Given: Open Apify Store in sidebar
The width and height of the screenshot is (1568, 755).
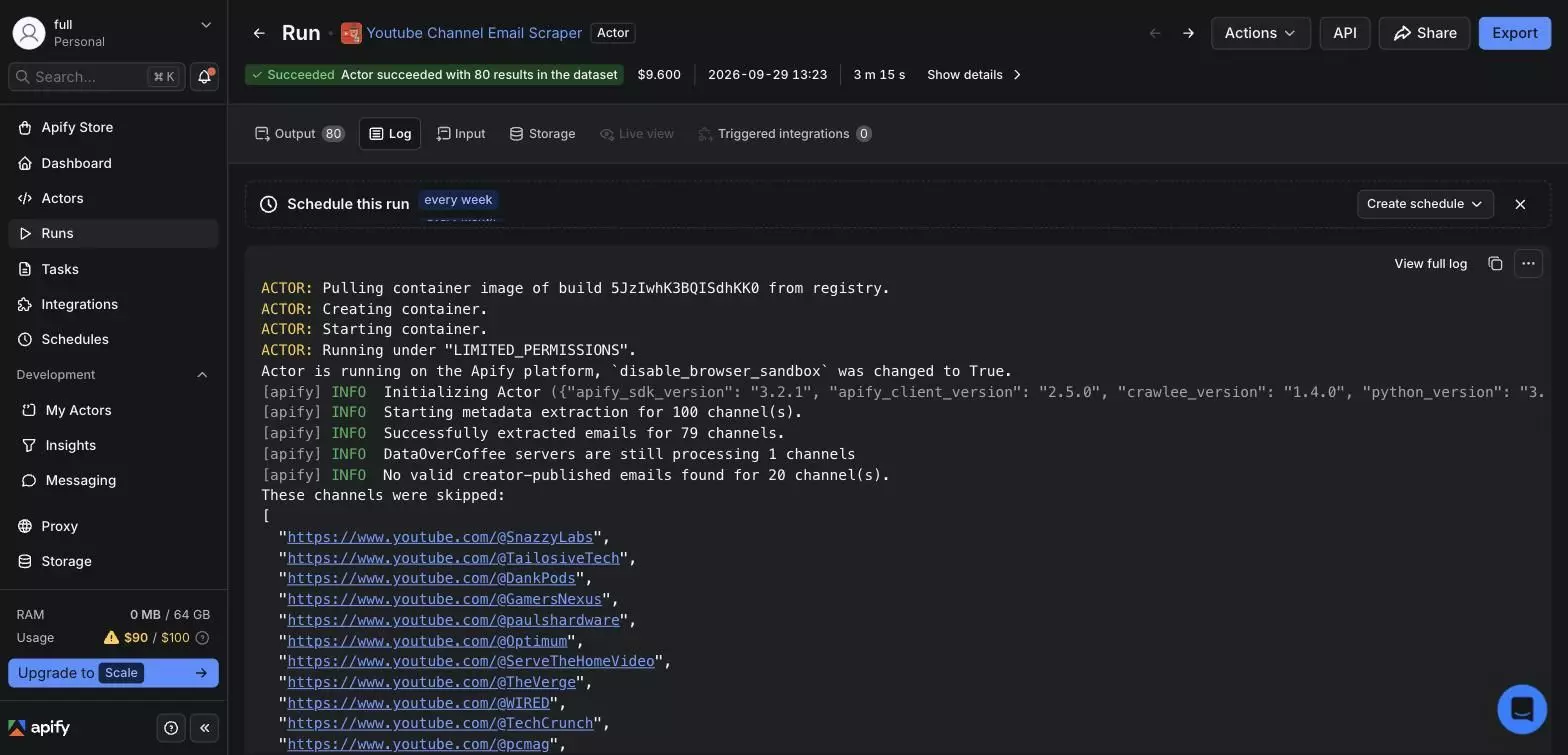Looking at the screenshot, I should tap(113, 128).
